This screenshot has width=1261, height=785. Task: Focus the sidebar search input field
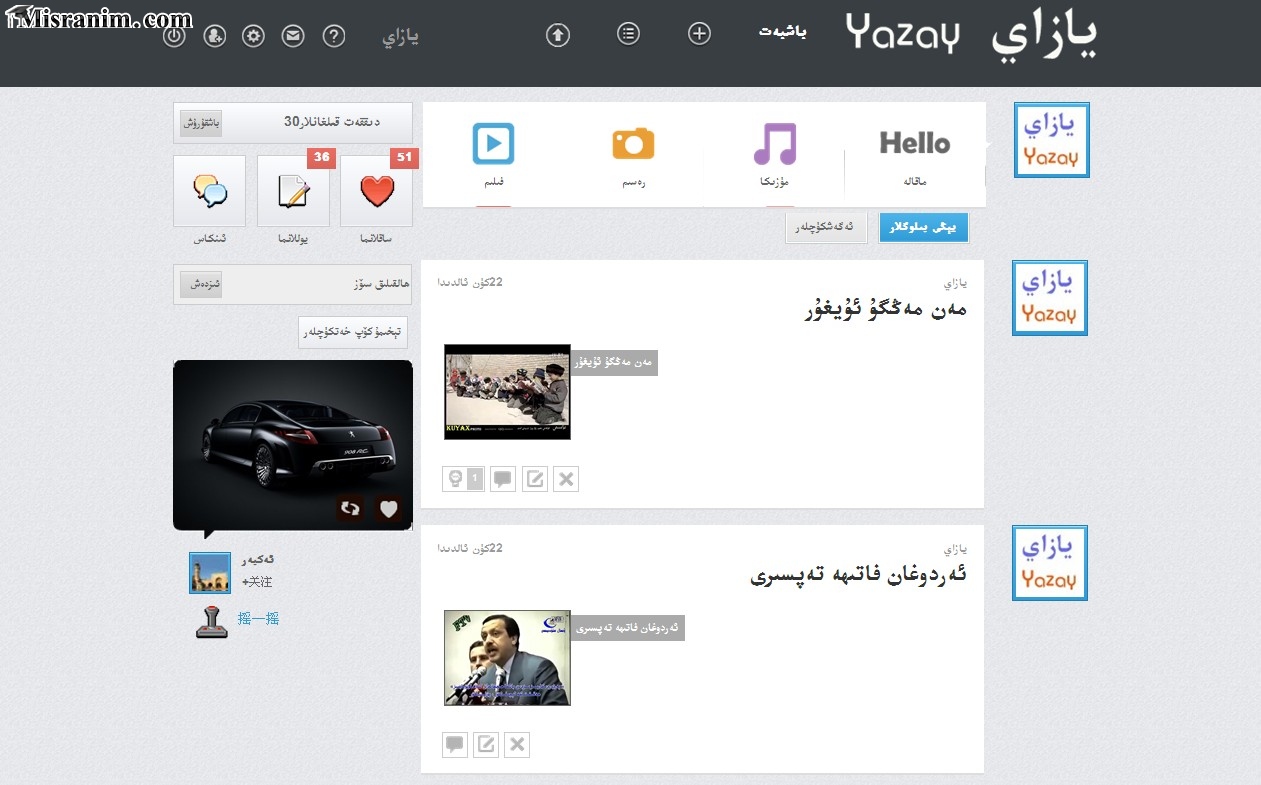[x=316, y=284]
